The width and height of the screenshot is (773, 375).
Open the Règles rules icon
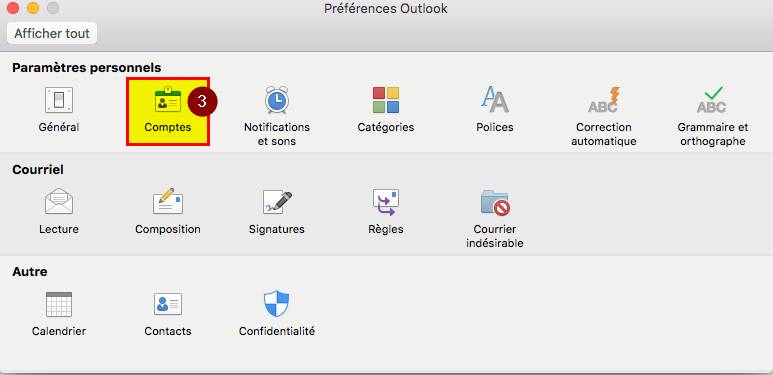(386, 203)
